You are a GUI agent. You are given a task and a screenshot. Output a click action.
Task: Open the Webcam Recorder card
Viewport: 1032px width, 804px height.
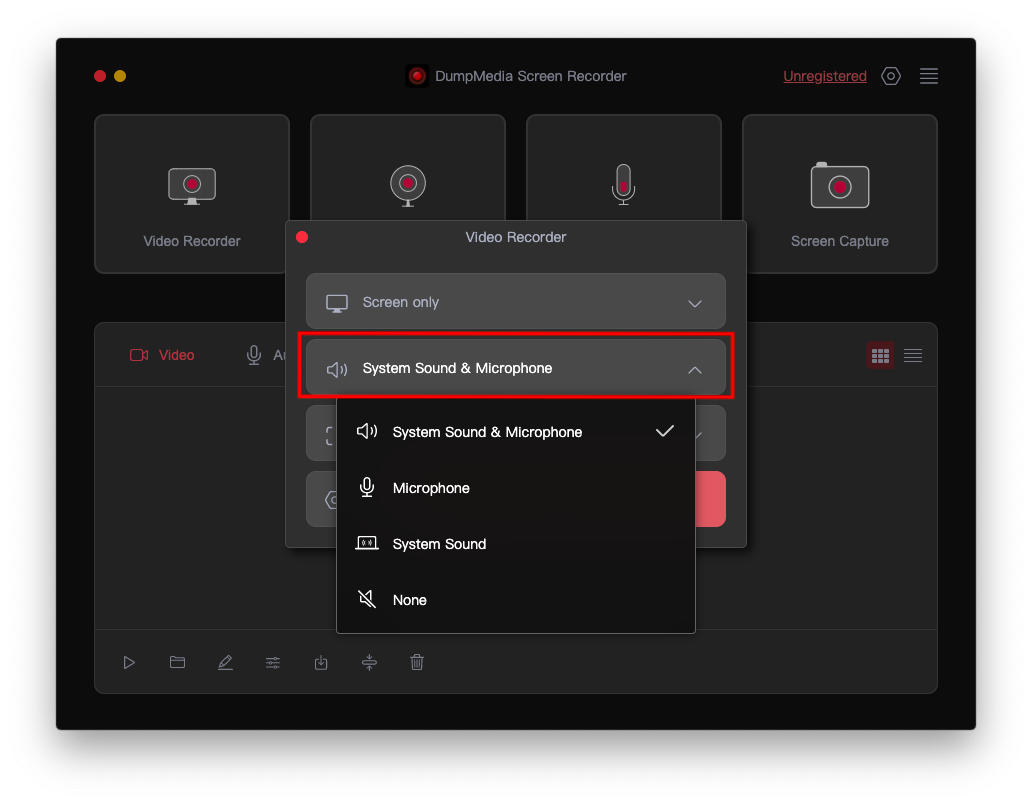[x=407, y=168]
